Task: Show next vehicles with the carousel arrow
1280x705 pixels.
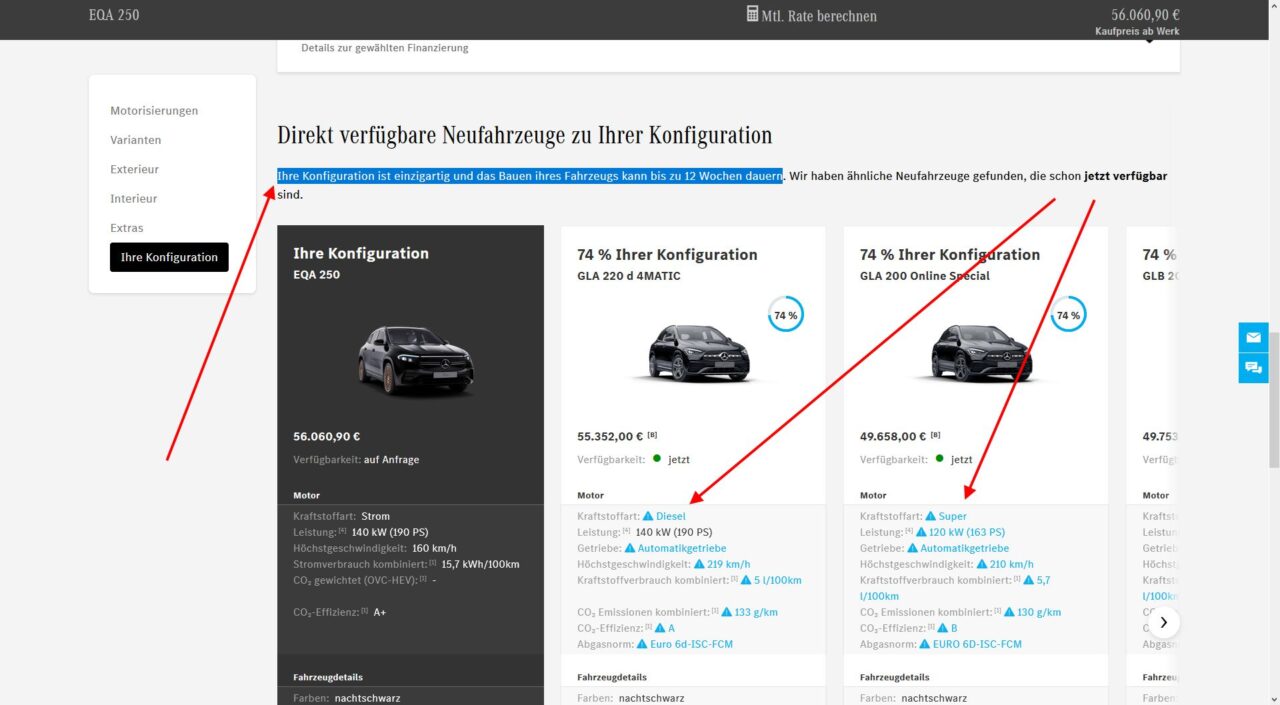Action: 1164,622
